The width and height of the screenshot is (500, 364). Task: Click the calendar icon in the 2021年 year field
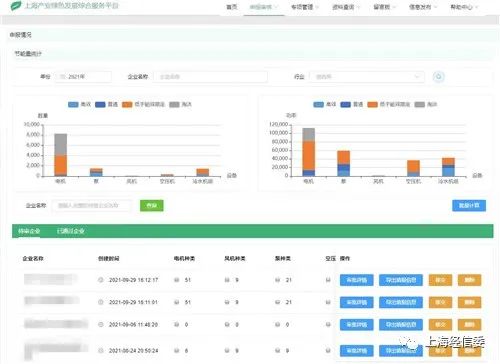(62, 77)
